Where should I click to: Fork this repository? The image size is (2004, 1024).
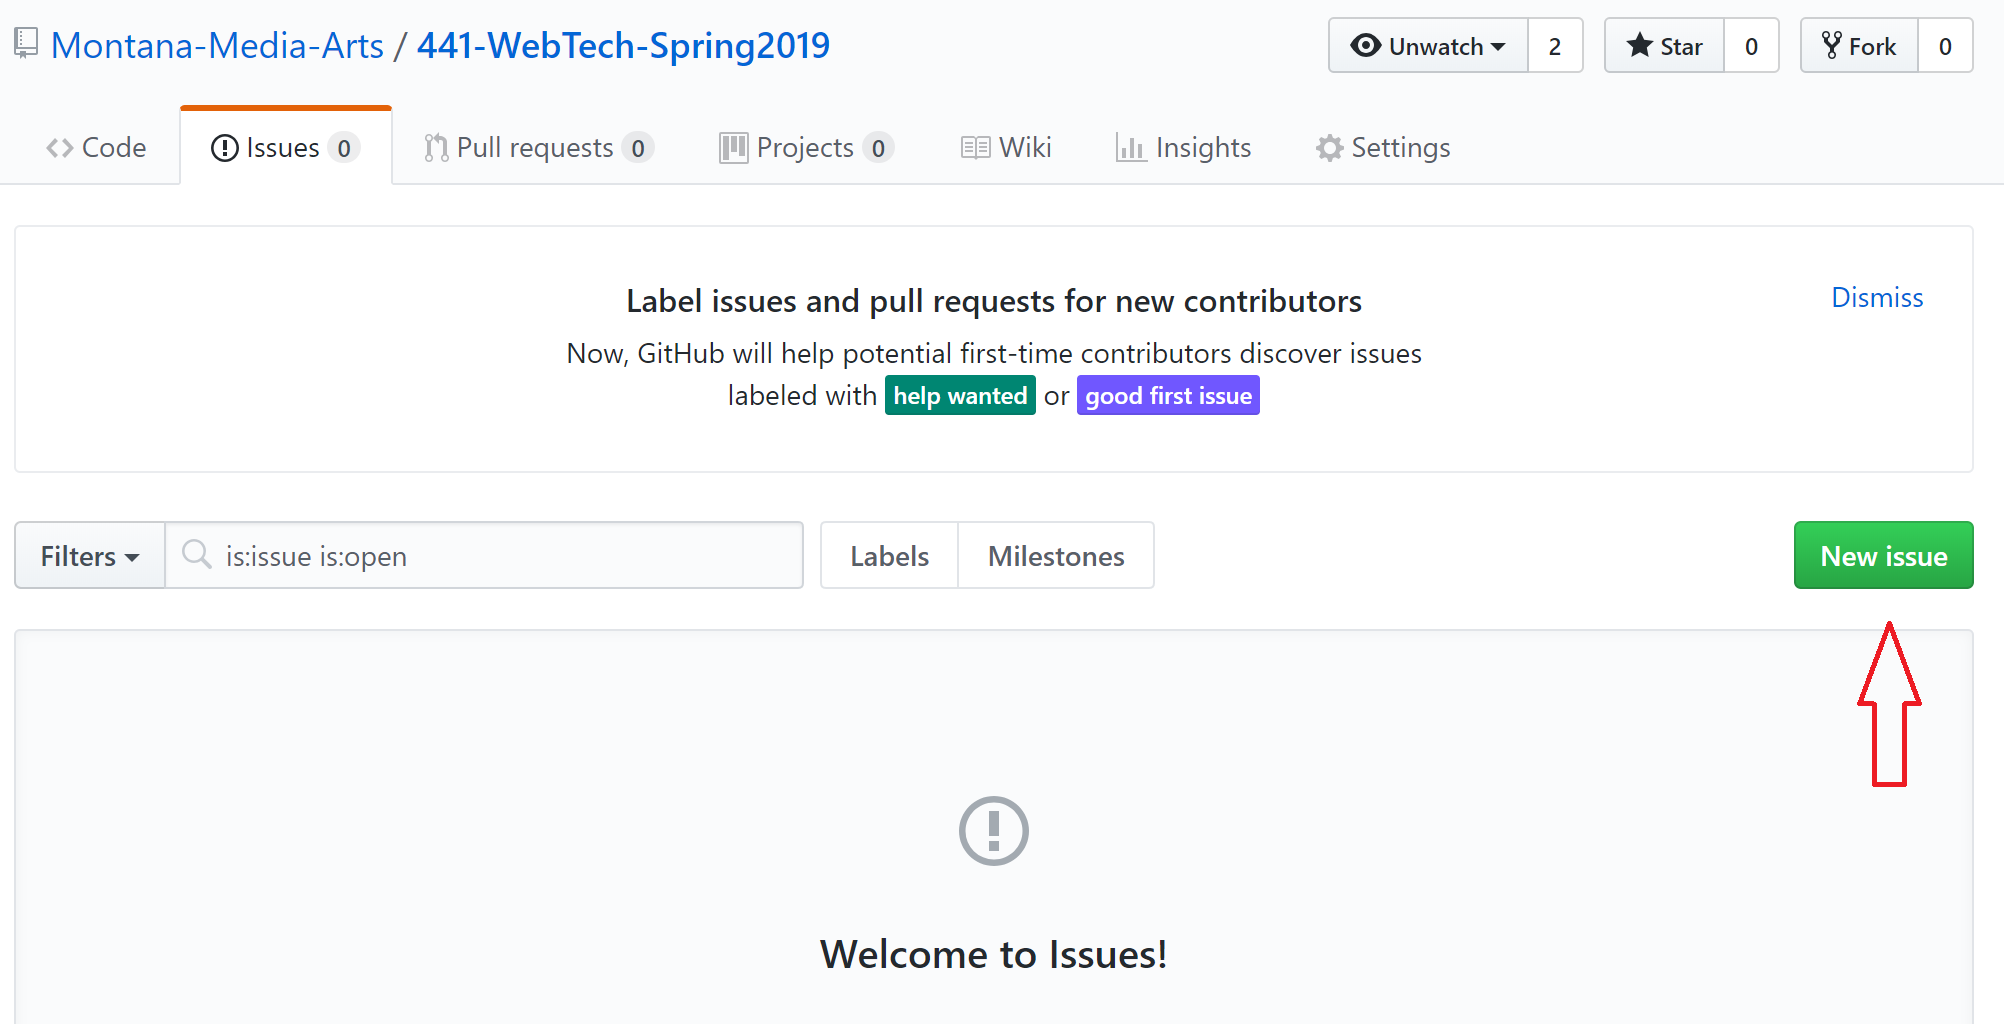(1859, 46)
